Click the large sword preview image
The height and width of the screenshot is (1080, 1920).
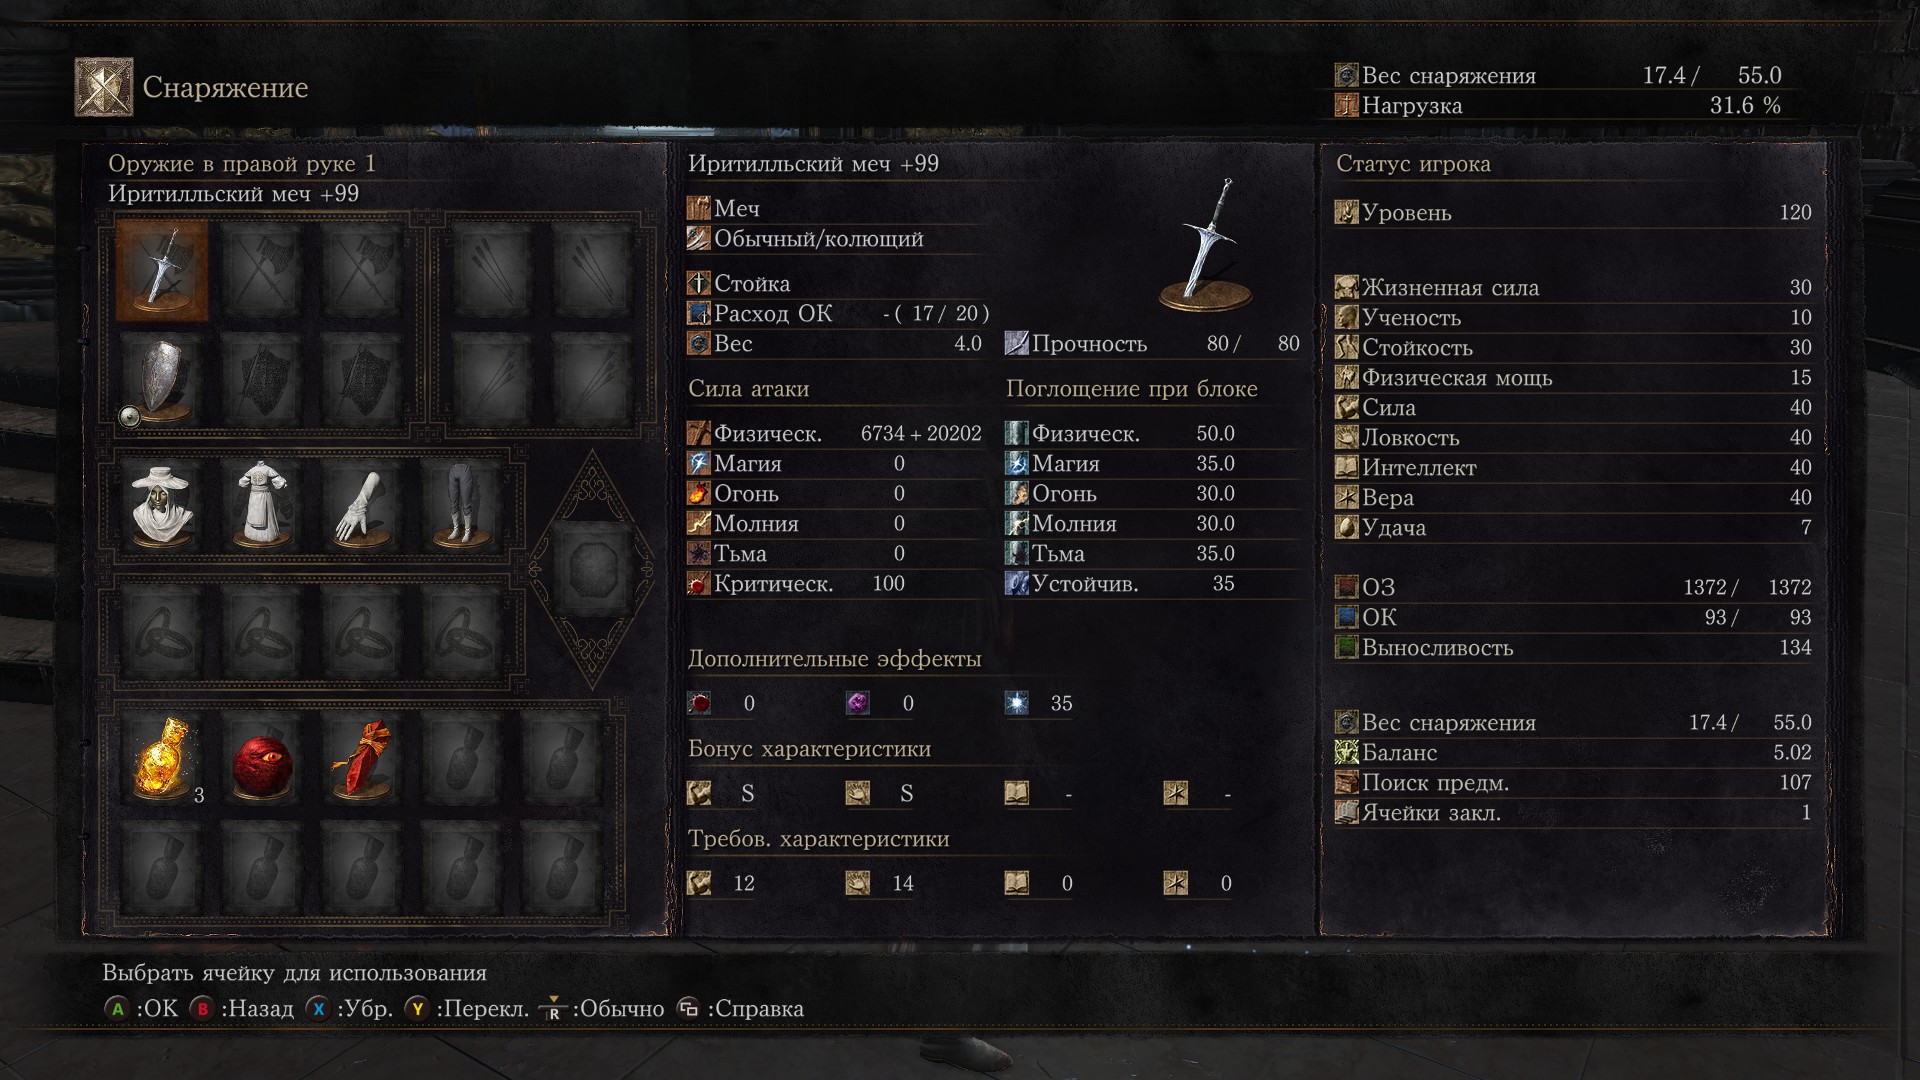[1207, 245]
